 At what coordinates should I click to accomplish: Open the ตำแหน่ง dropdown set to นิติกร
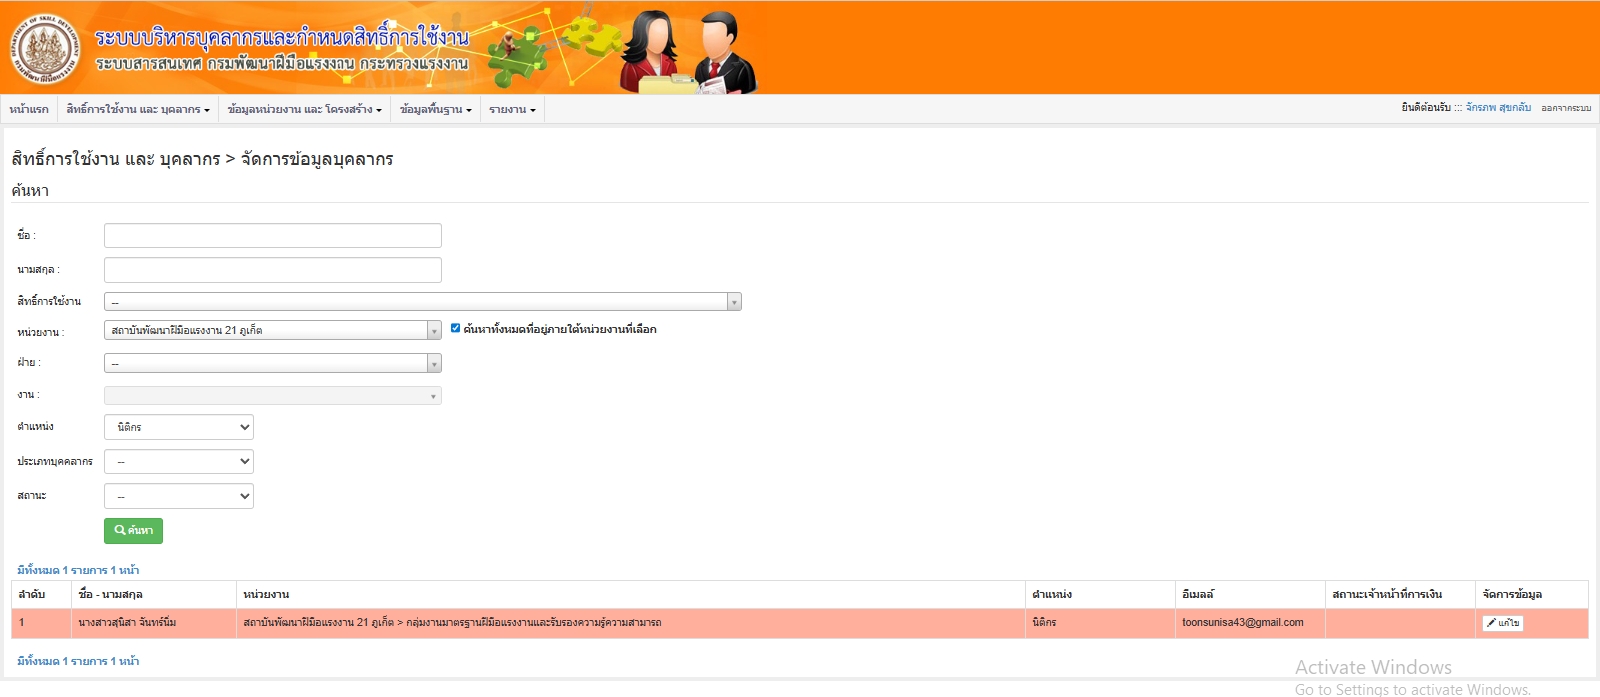[178, 427]
